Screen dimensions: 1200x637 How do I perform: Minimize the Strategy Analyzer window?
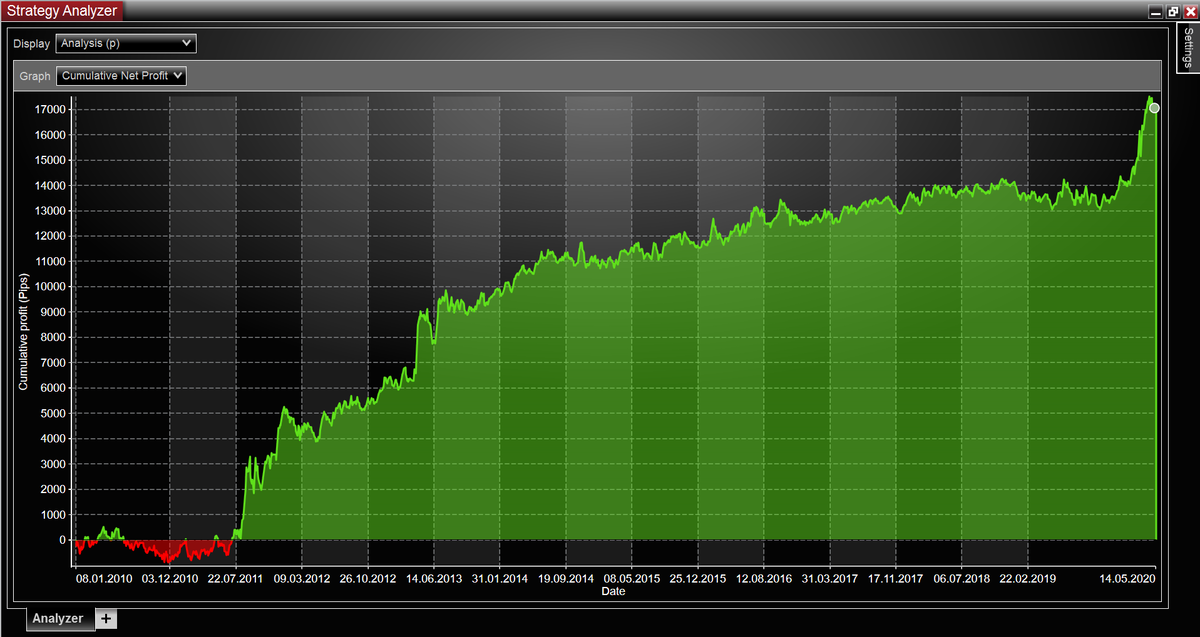pyautogui.click(x=1156, y=11)
